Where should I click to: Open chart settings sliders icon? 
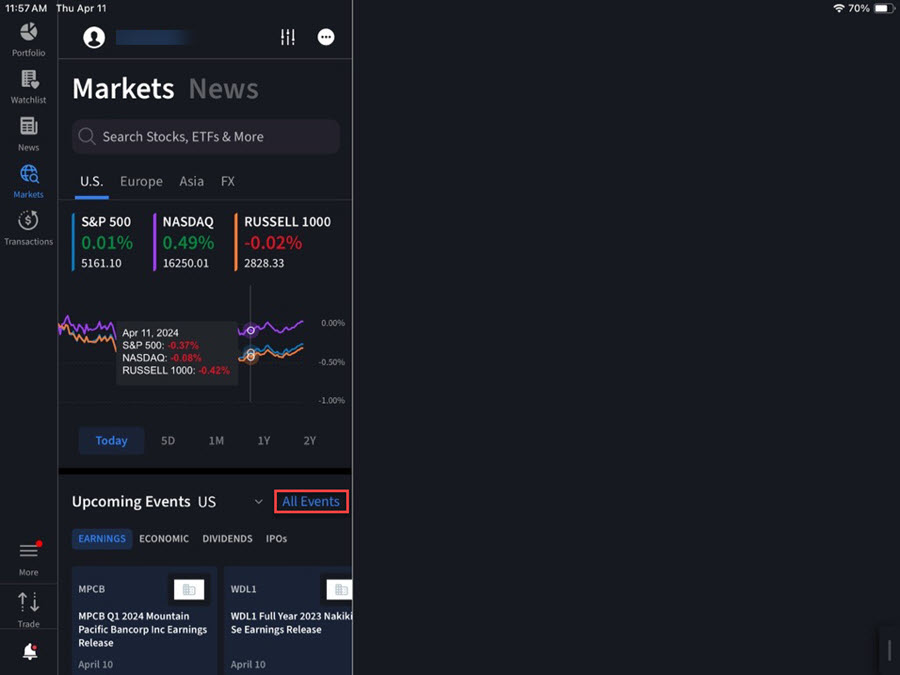288,37
